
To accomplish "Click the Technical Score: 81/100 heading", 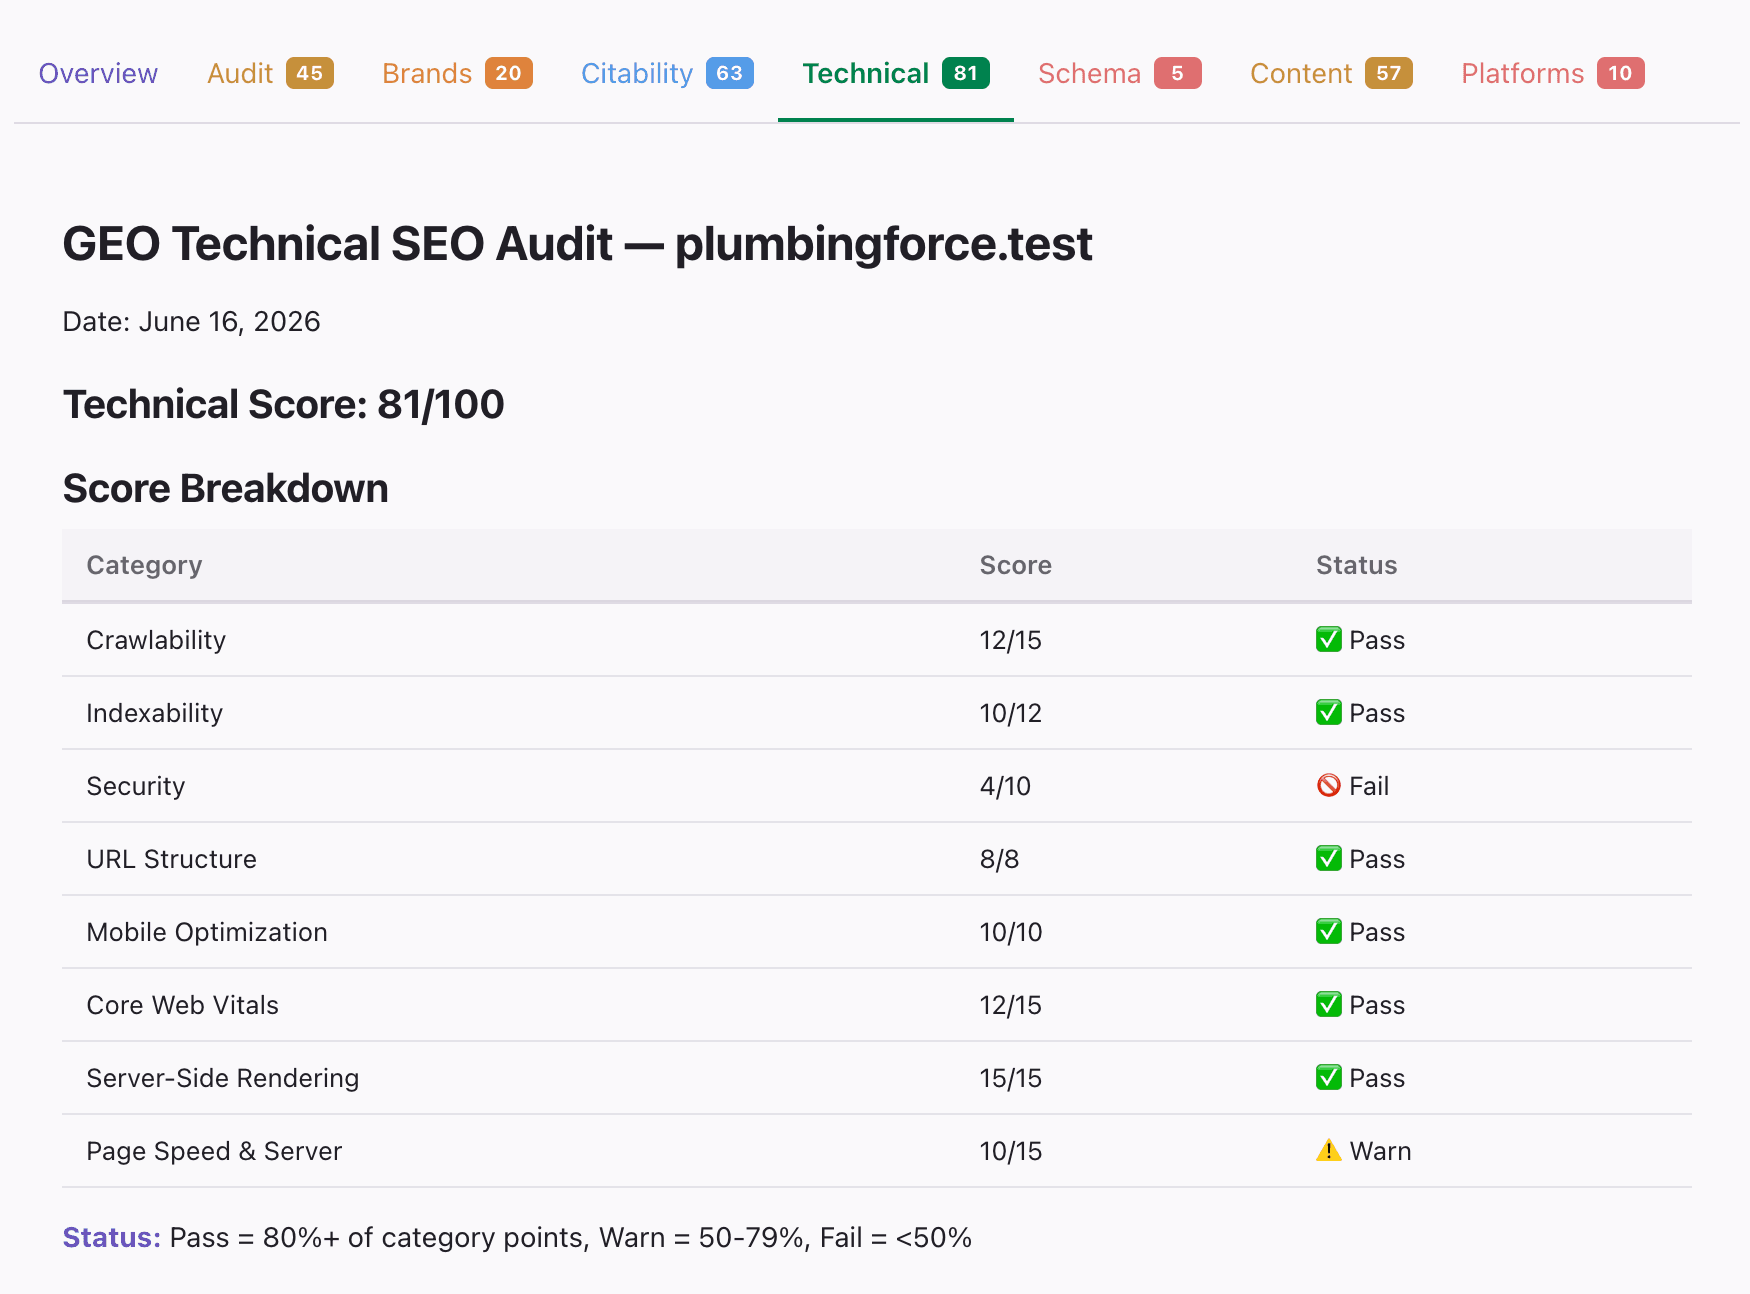I will point(283,404).
